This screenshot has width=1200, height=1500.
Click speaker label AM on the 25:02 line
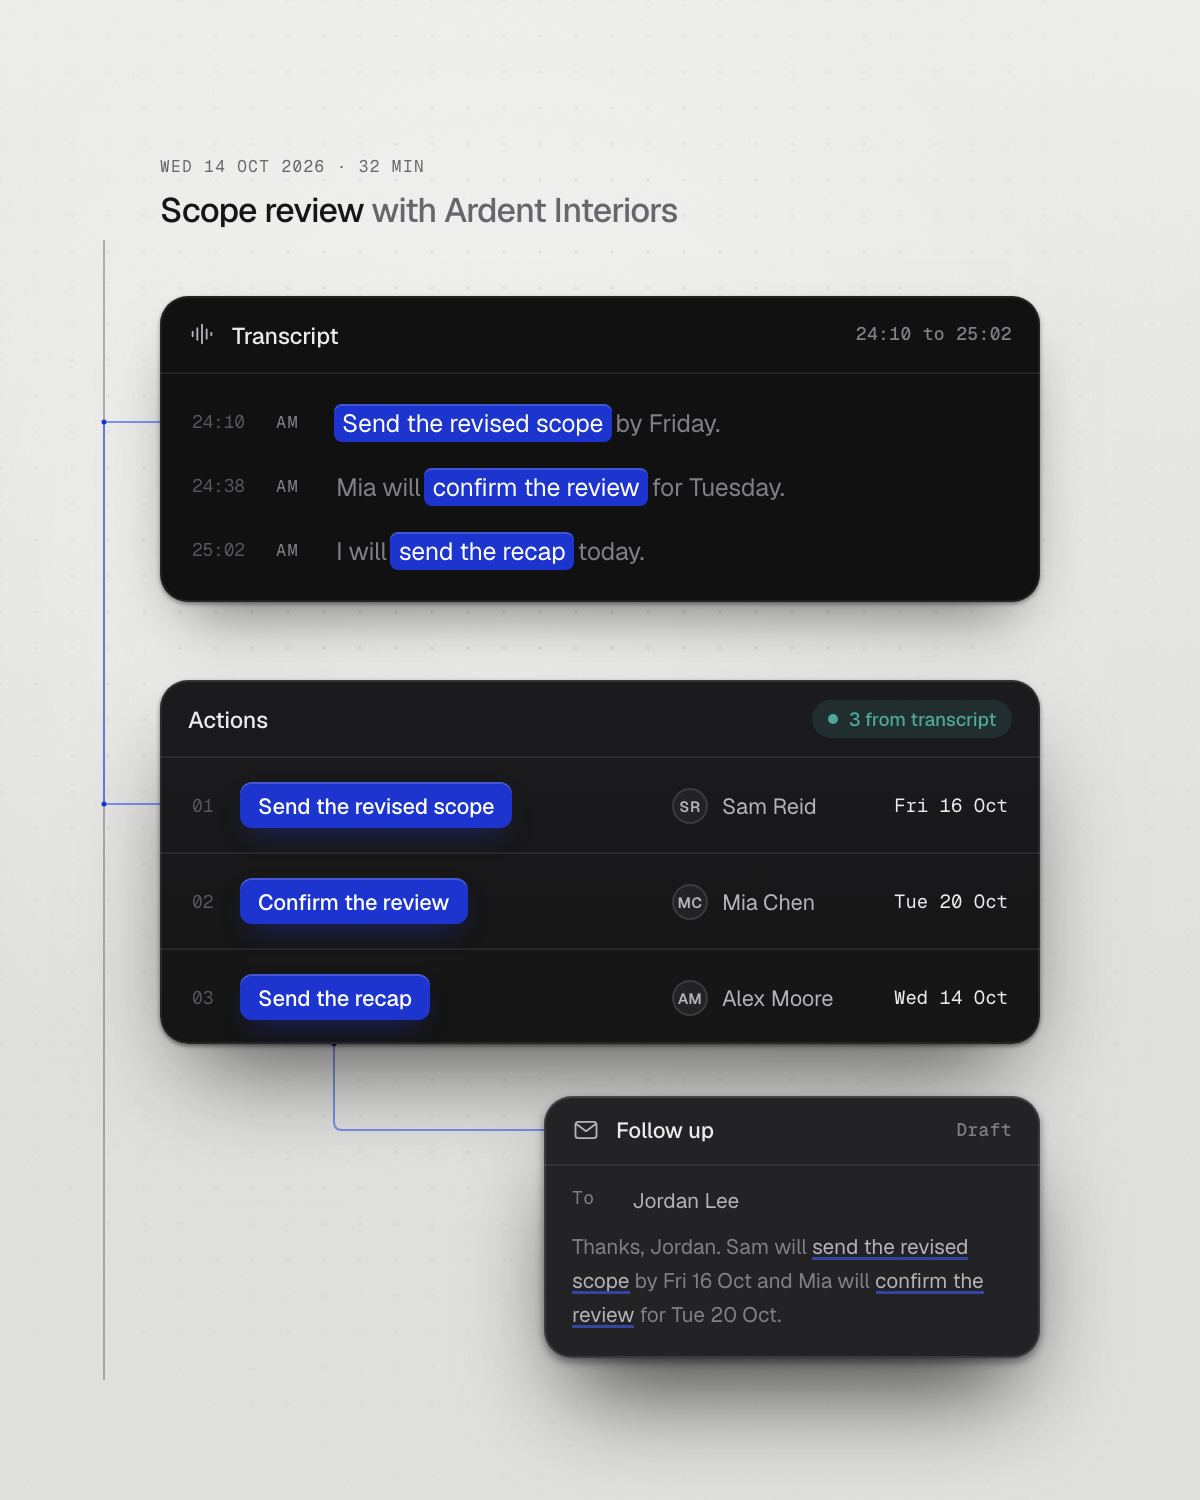(x=287, y=550)
